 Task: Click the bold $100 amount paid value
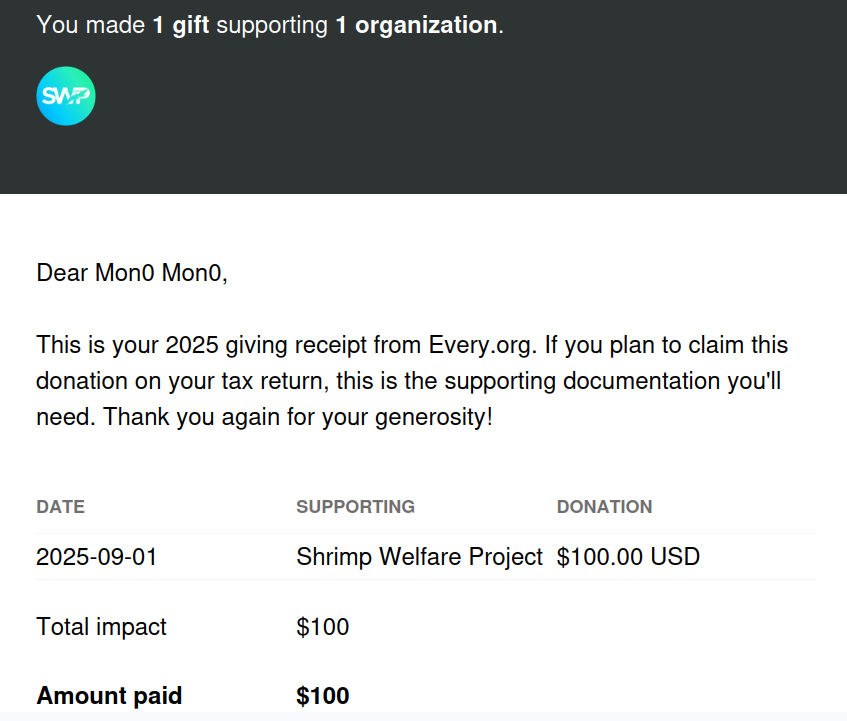[x=322, y=696]
